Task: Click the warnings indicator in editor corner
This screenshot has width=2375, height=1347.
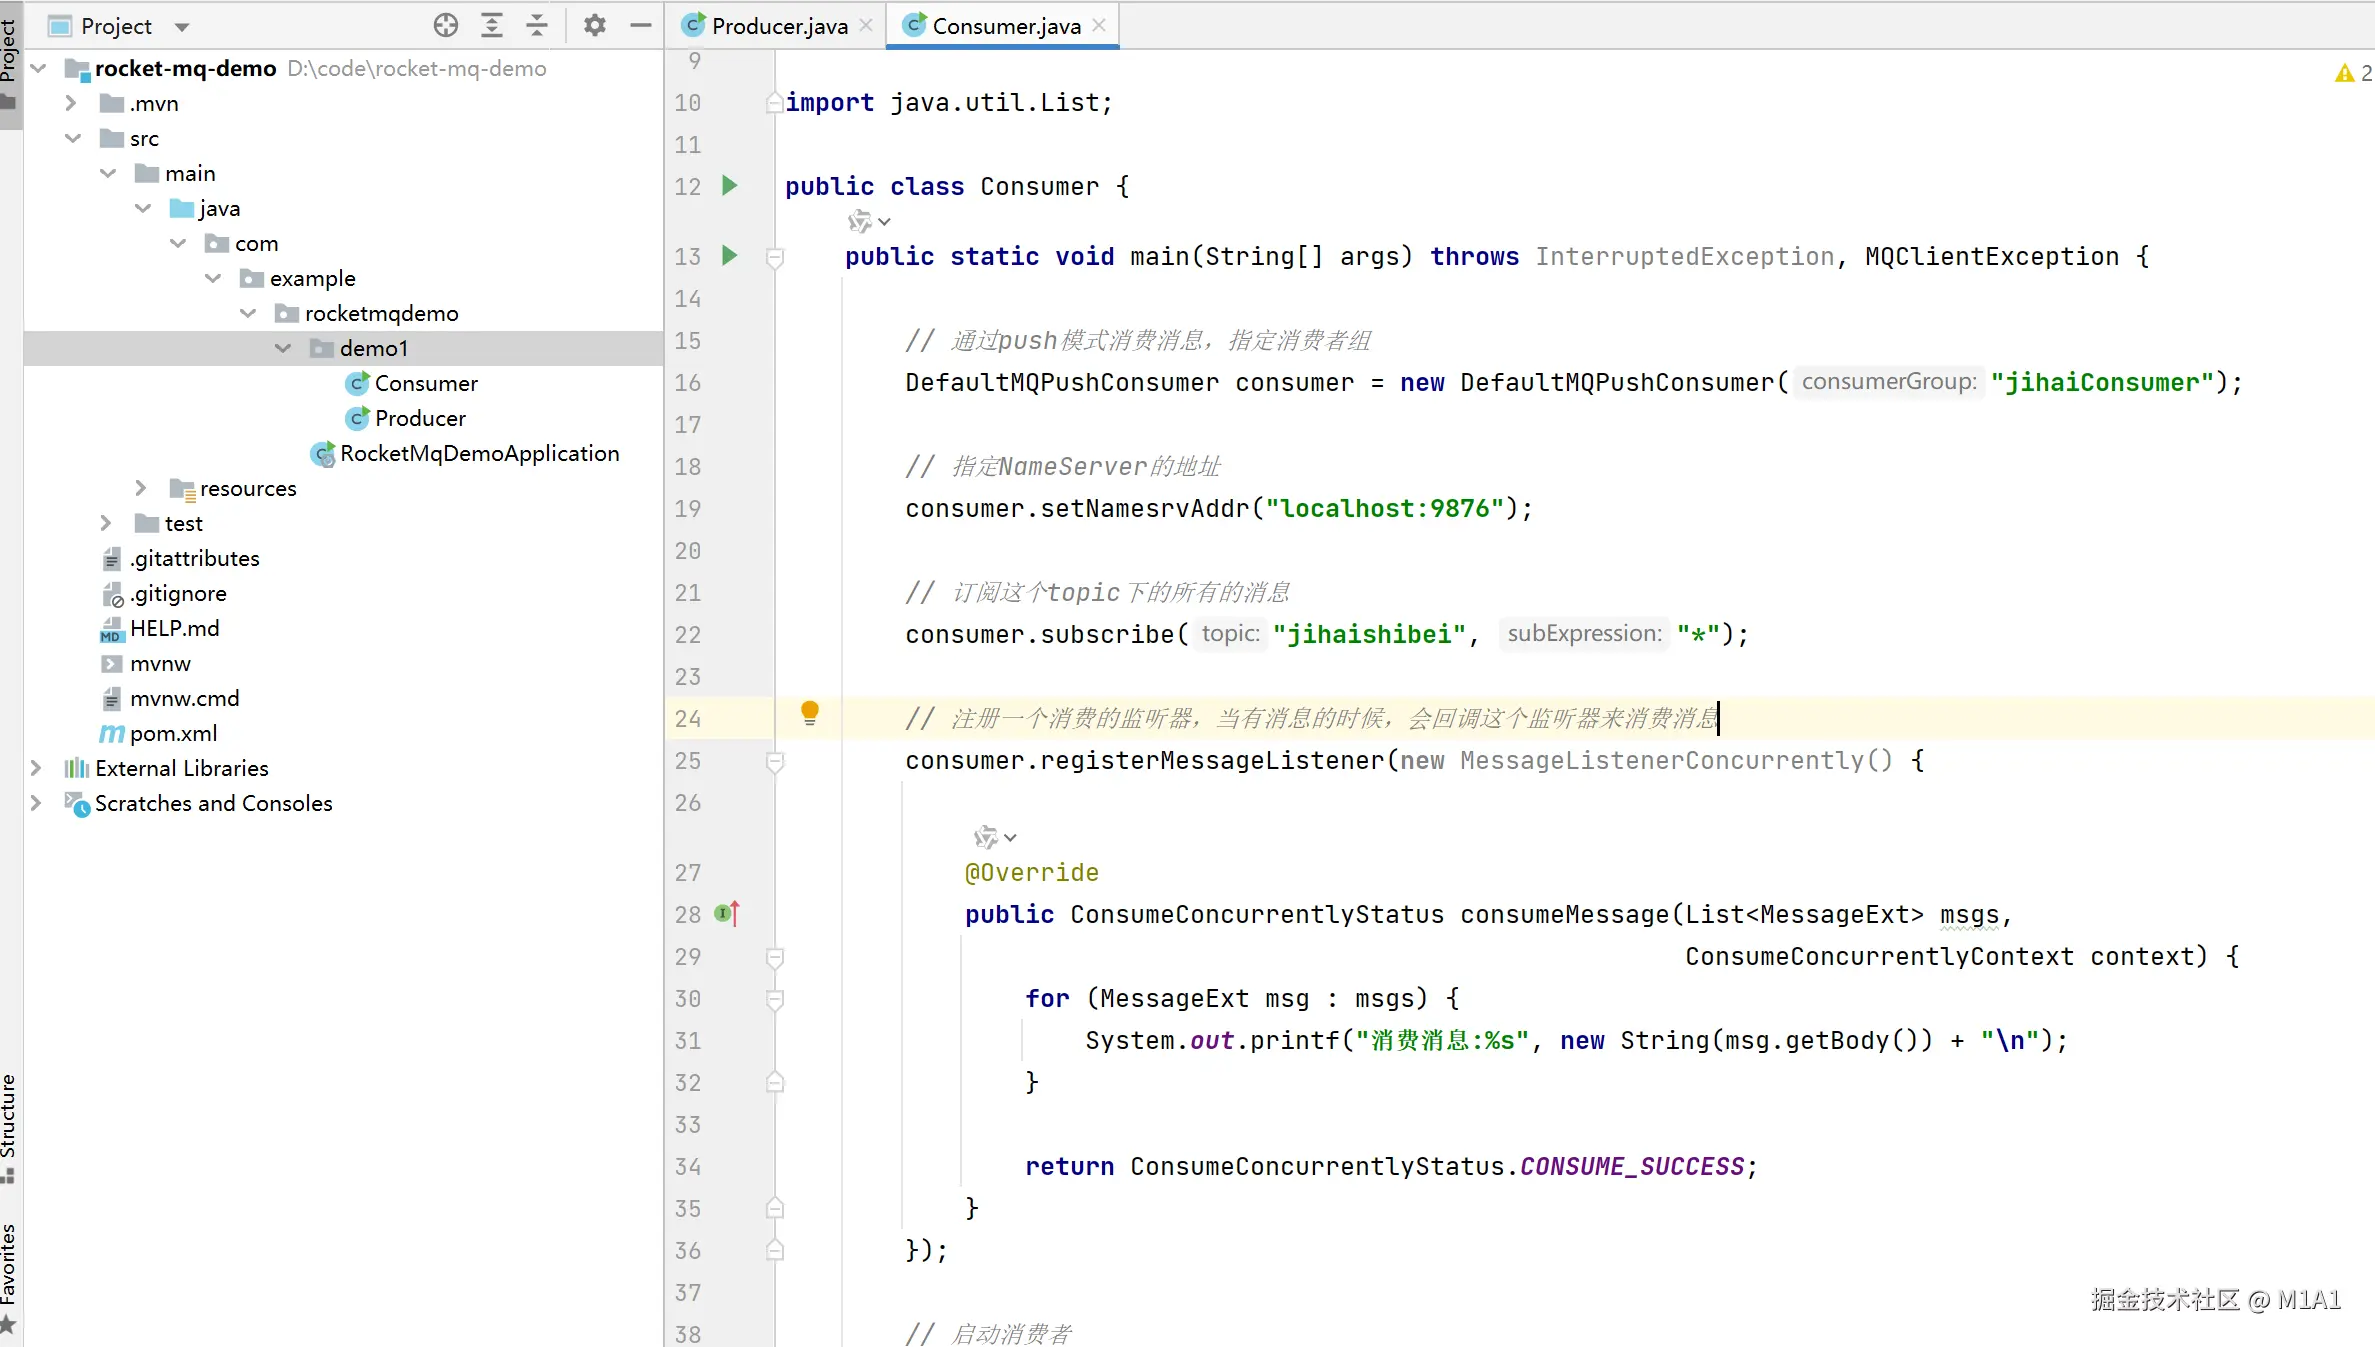Action: tap(2351, 73)
